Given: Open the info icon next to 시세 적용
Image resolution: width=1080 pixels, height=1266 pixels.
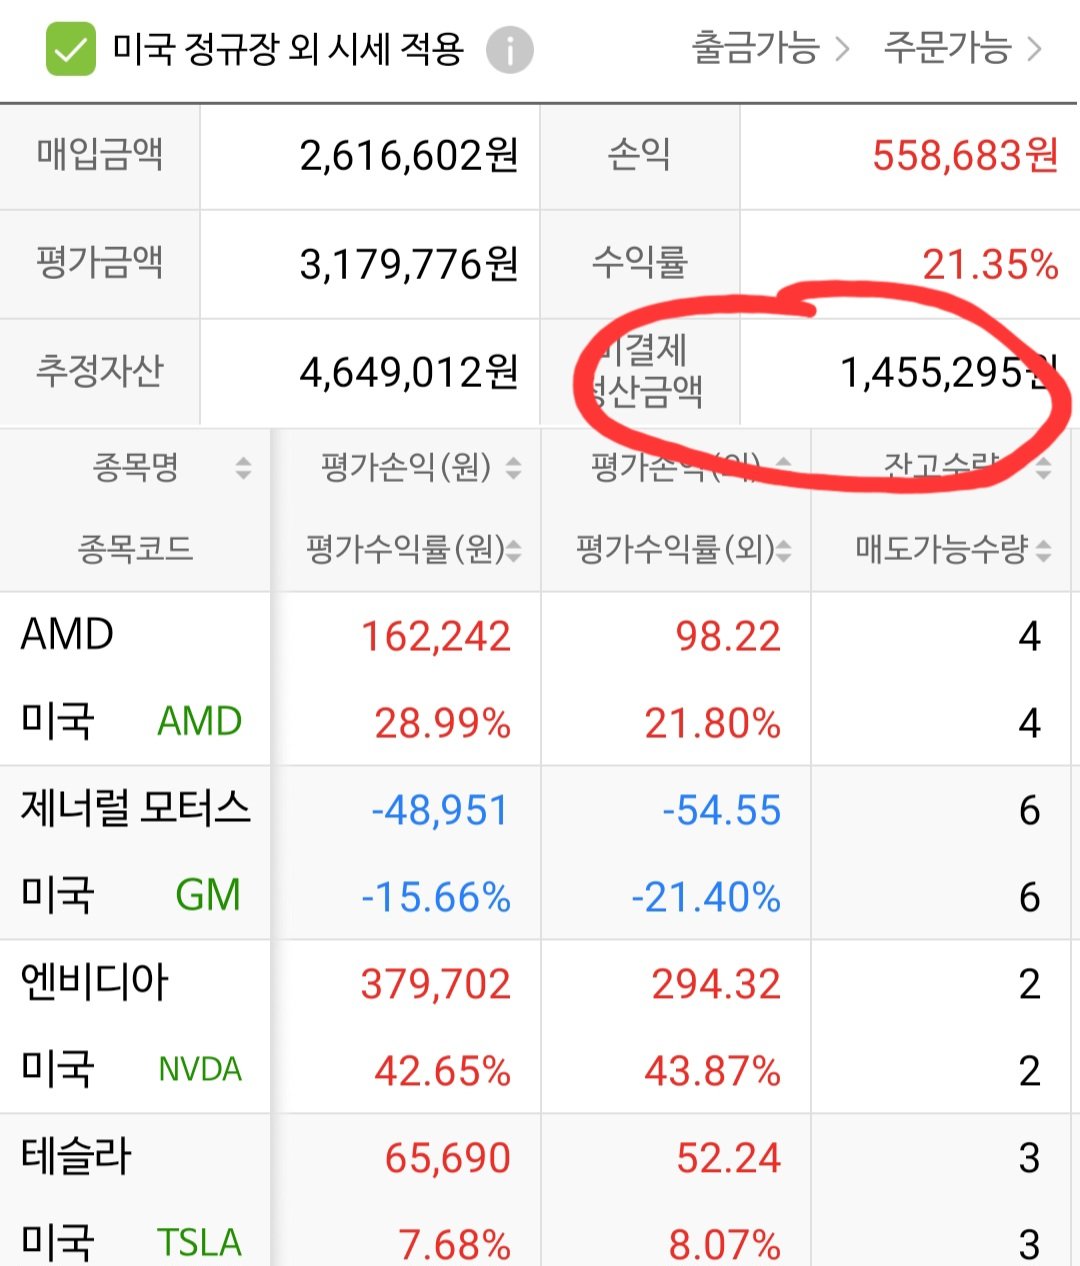Looking at the screenshot, I should 510,50.
